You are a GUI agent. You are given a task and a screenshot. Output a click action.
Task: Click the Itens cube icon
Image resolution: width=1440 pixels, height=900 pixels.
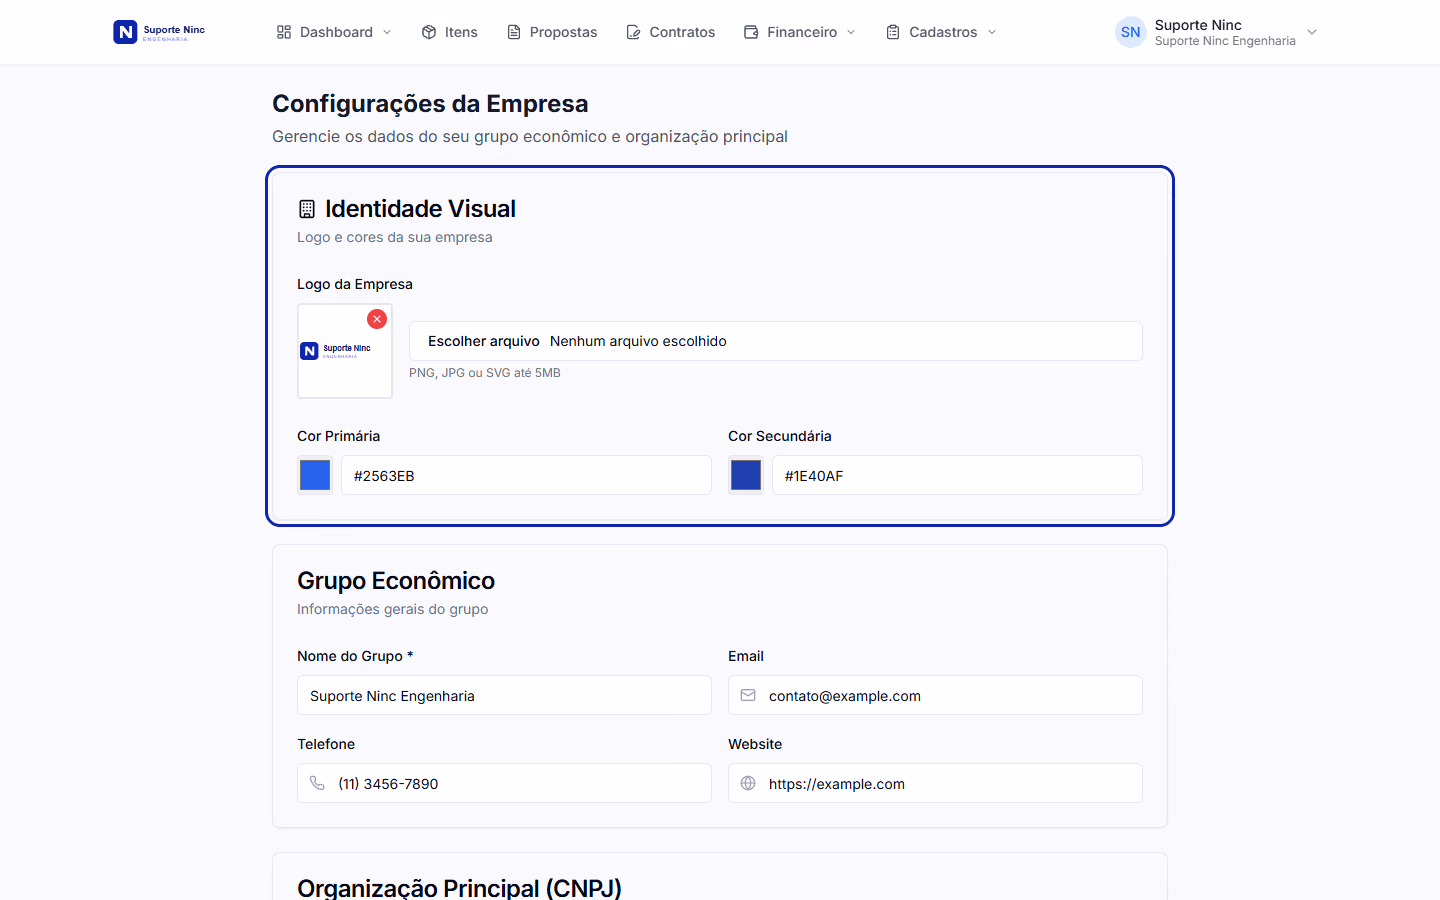click(x=429, y=32)
